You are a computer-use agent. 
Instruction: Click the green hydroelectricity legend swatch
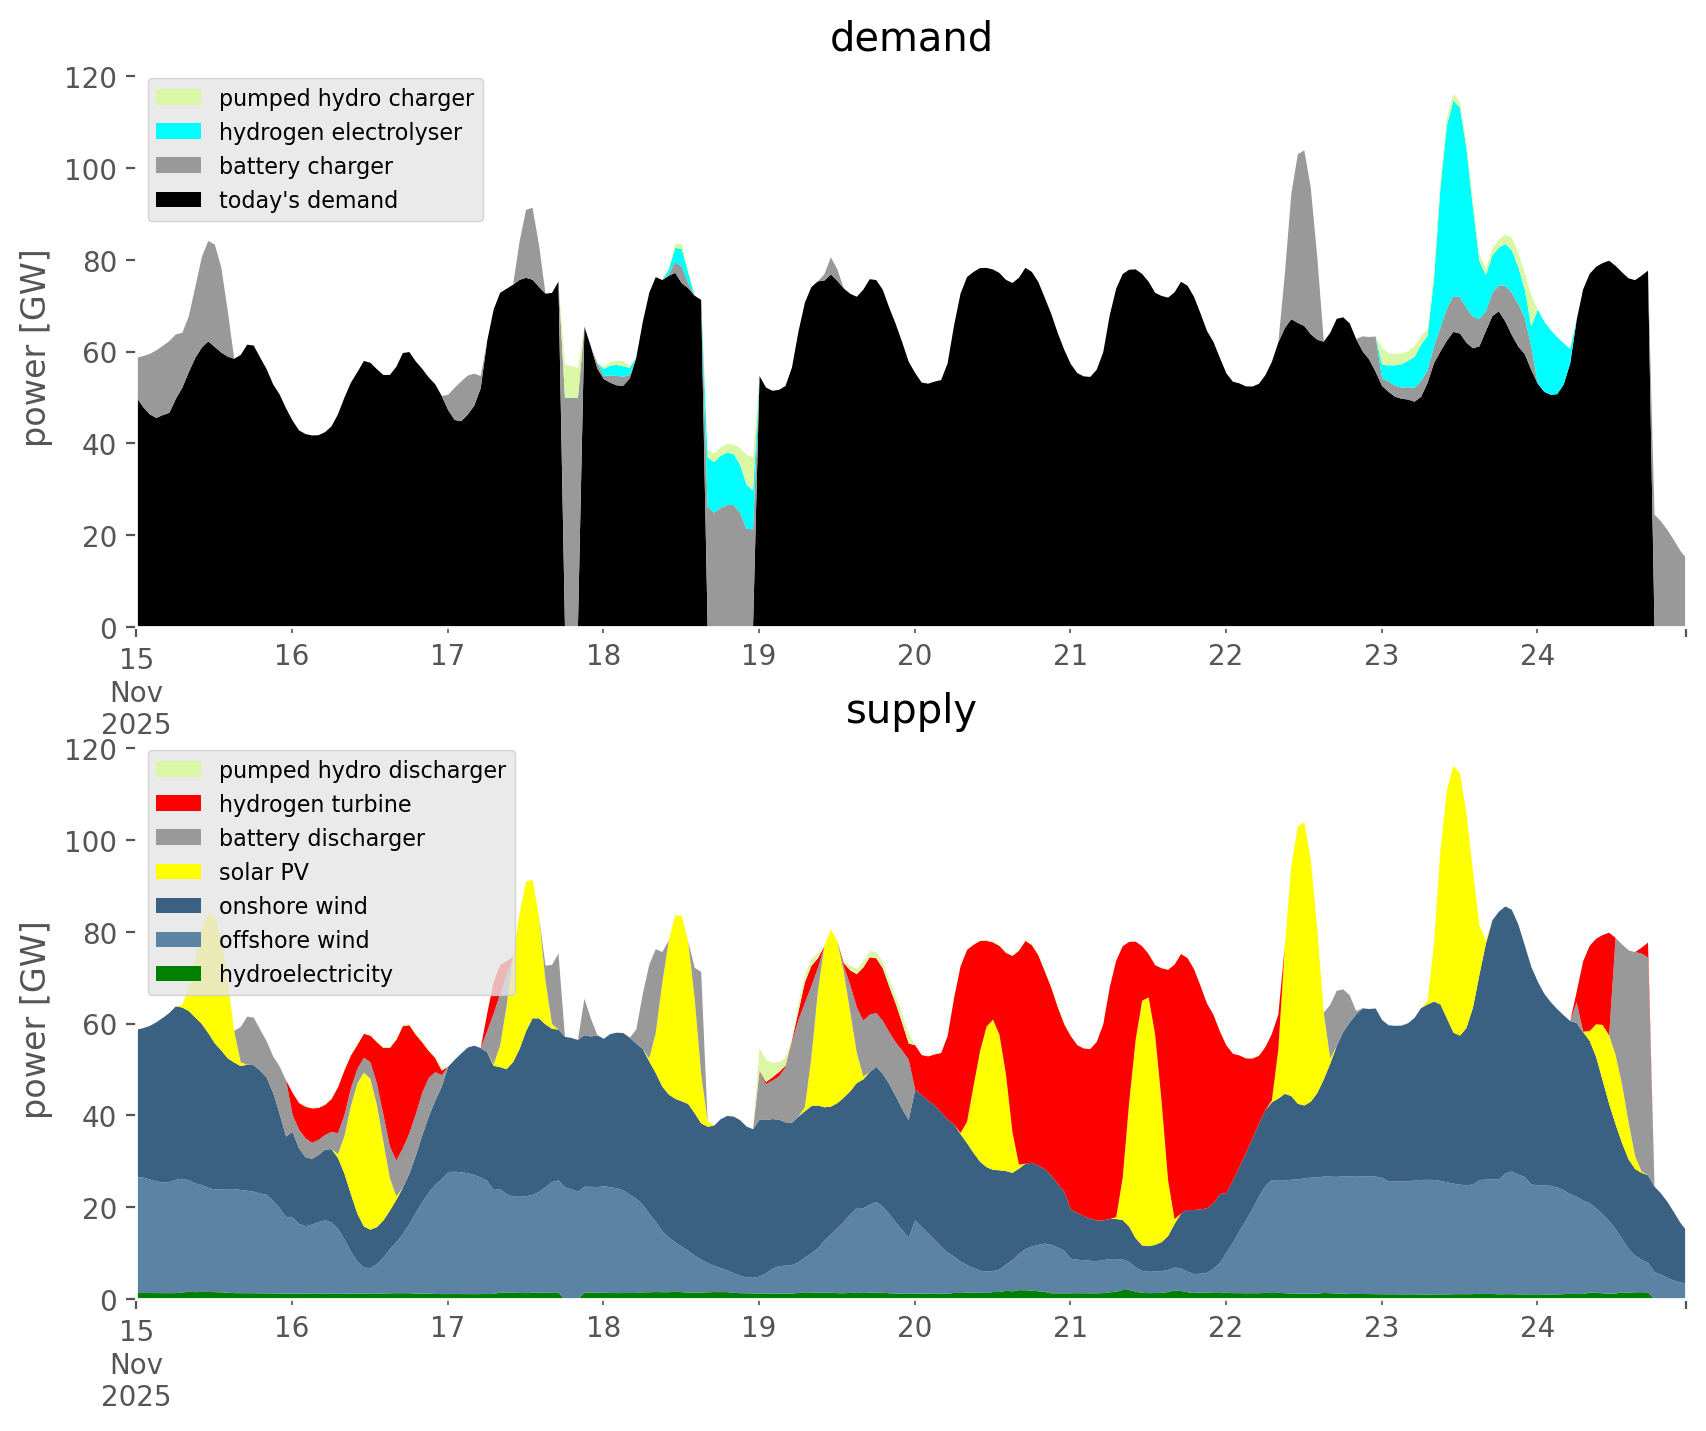pos(179,974)
